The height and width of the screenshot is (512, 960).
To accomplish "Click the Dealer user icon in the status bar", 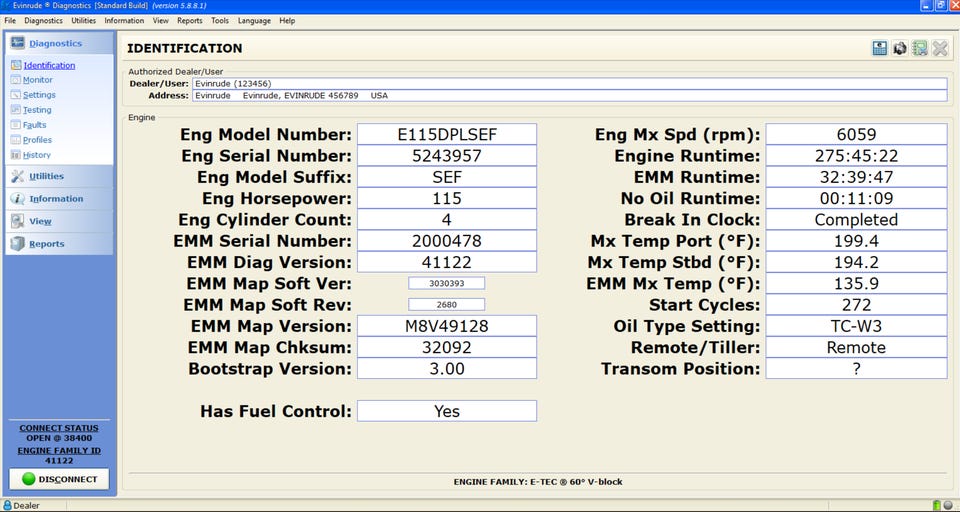I will [x=7, y=505].
